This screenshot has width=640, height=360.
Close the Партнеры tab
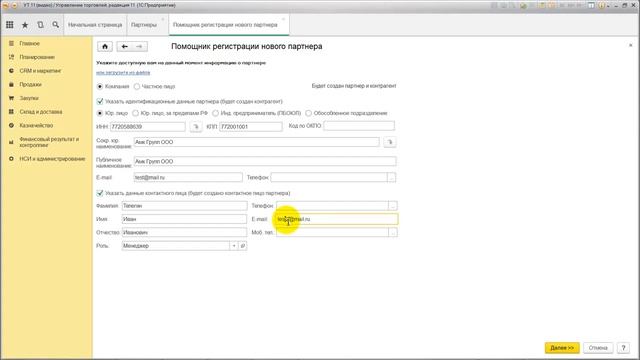coord(162,19)
